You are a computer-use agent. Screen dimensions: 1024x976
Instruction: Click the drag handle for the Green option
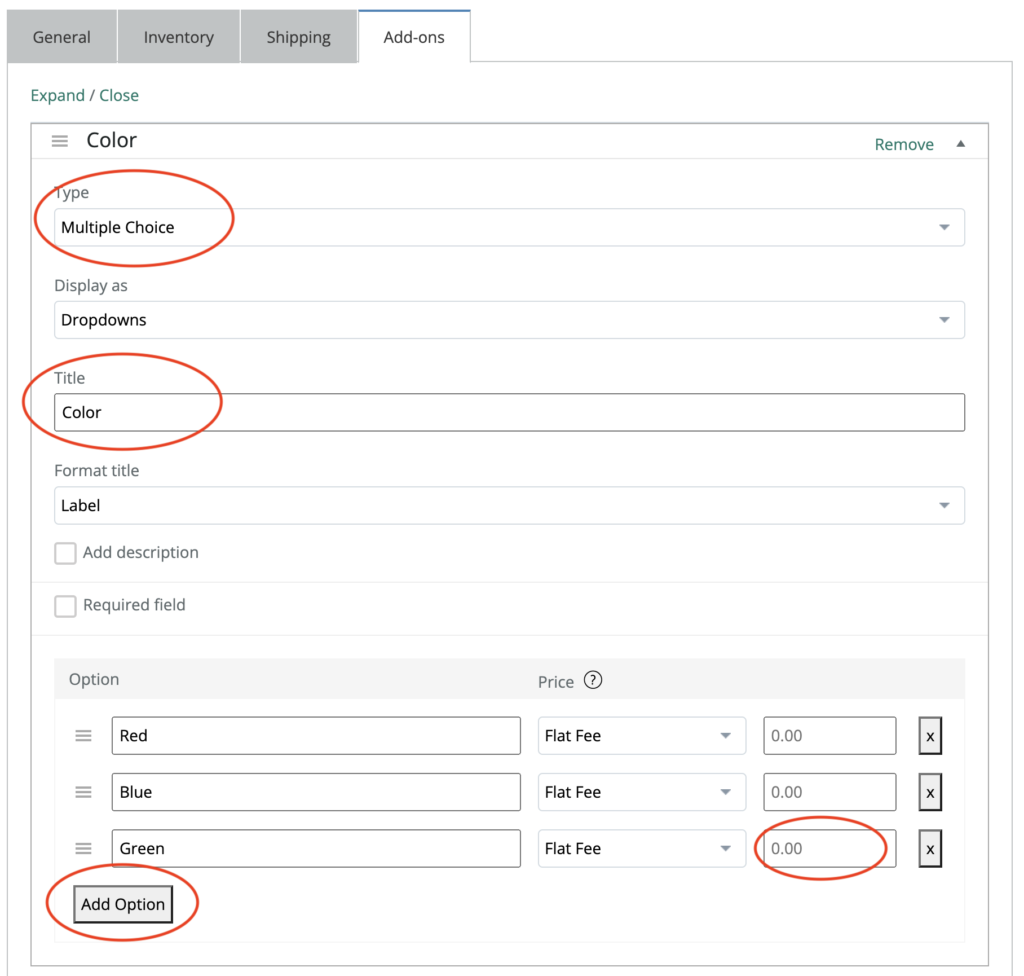pyautogui.click(x=84, y=848)
